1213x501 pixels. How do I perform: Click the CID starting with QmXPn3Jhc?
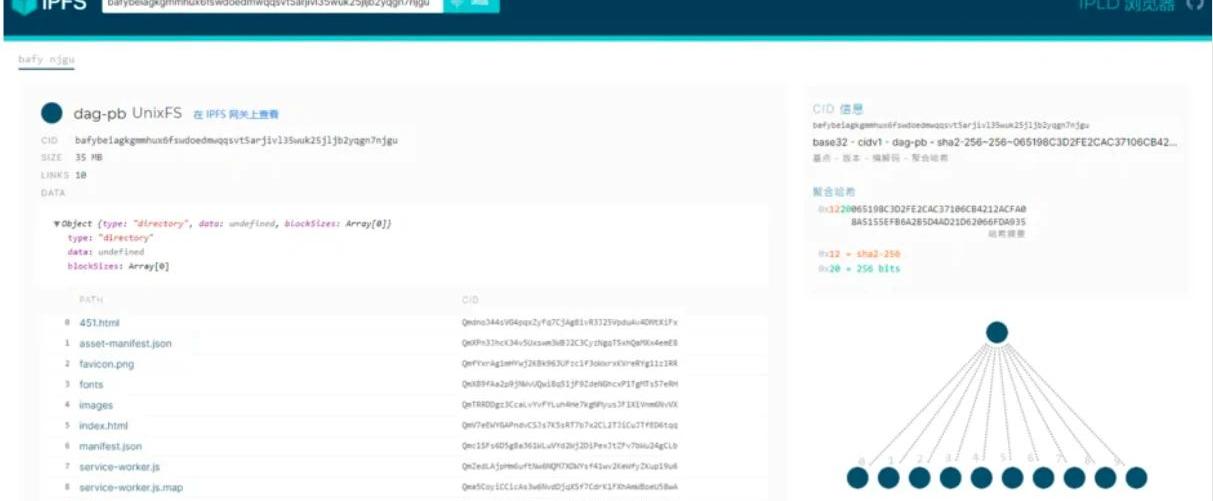pyautogui.click(x=569, y=343)
